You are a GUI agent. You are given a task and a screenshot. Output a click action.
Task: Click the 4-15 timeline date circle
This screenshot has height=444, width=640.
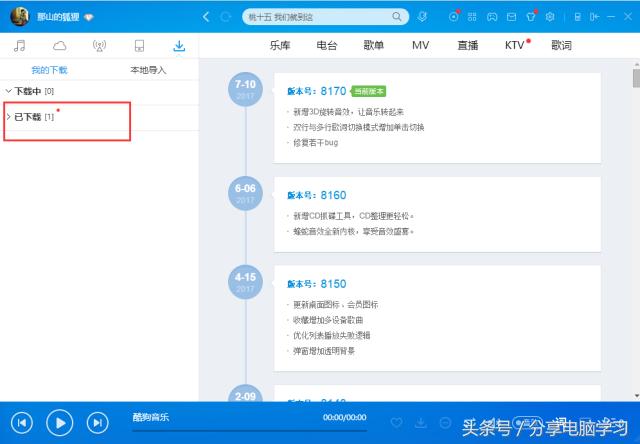click(x=245, y=282)
